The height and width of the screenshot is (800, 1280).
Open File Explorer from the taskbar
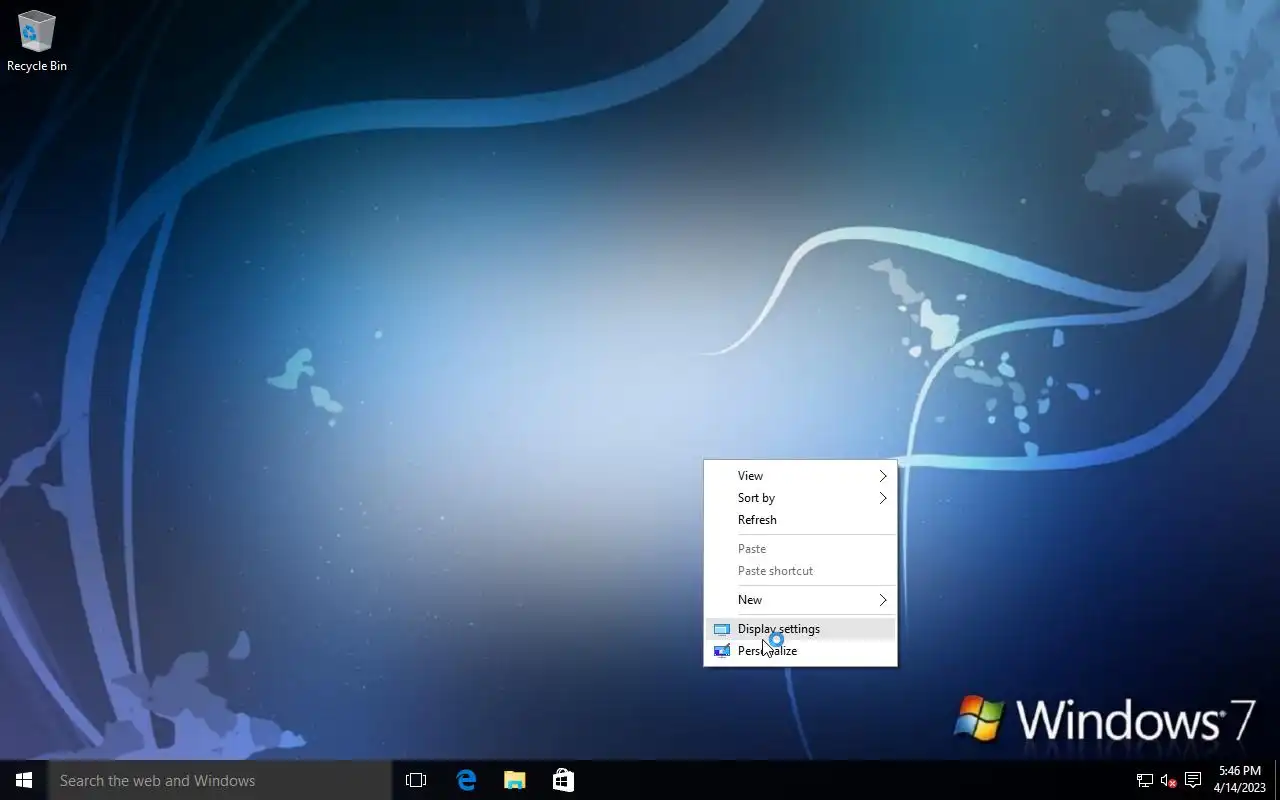[514, 780]
